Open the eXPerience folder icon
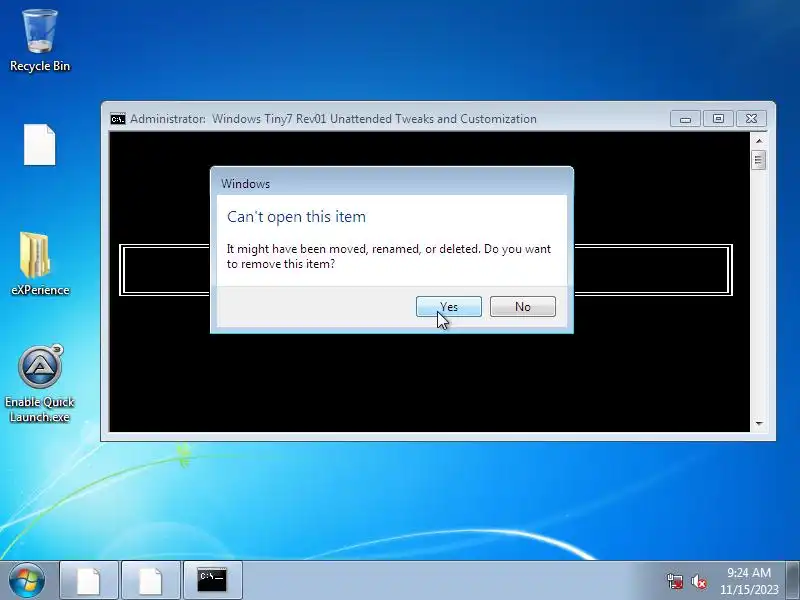The height and width of the screenshot is (600, 800). tap(40, 264)
